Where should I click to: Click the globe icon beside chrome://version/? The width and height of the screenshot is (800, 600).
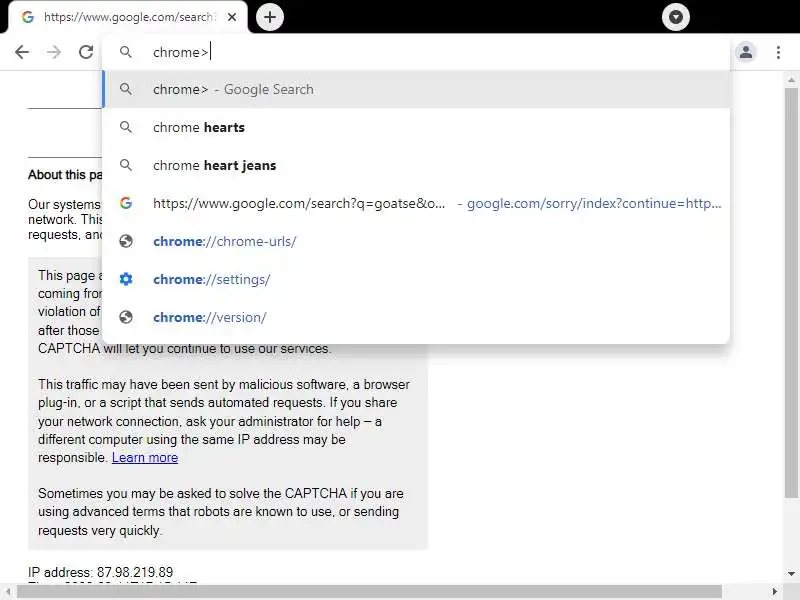tap(126, 317)
